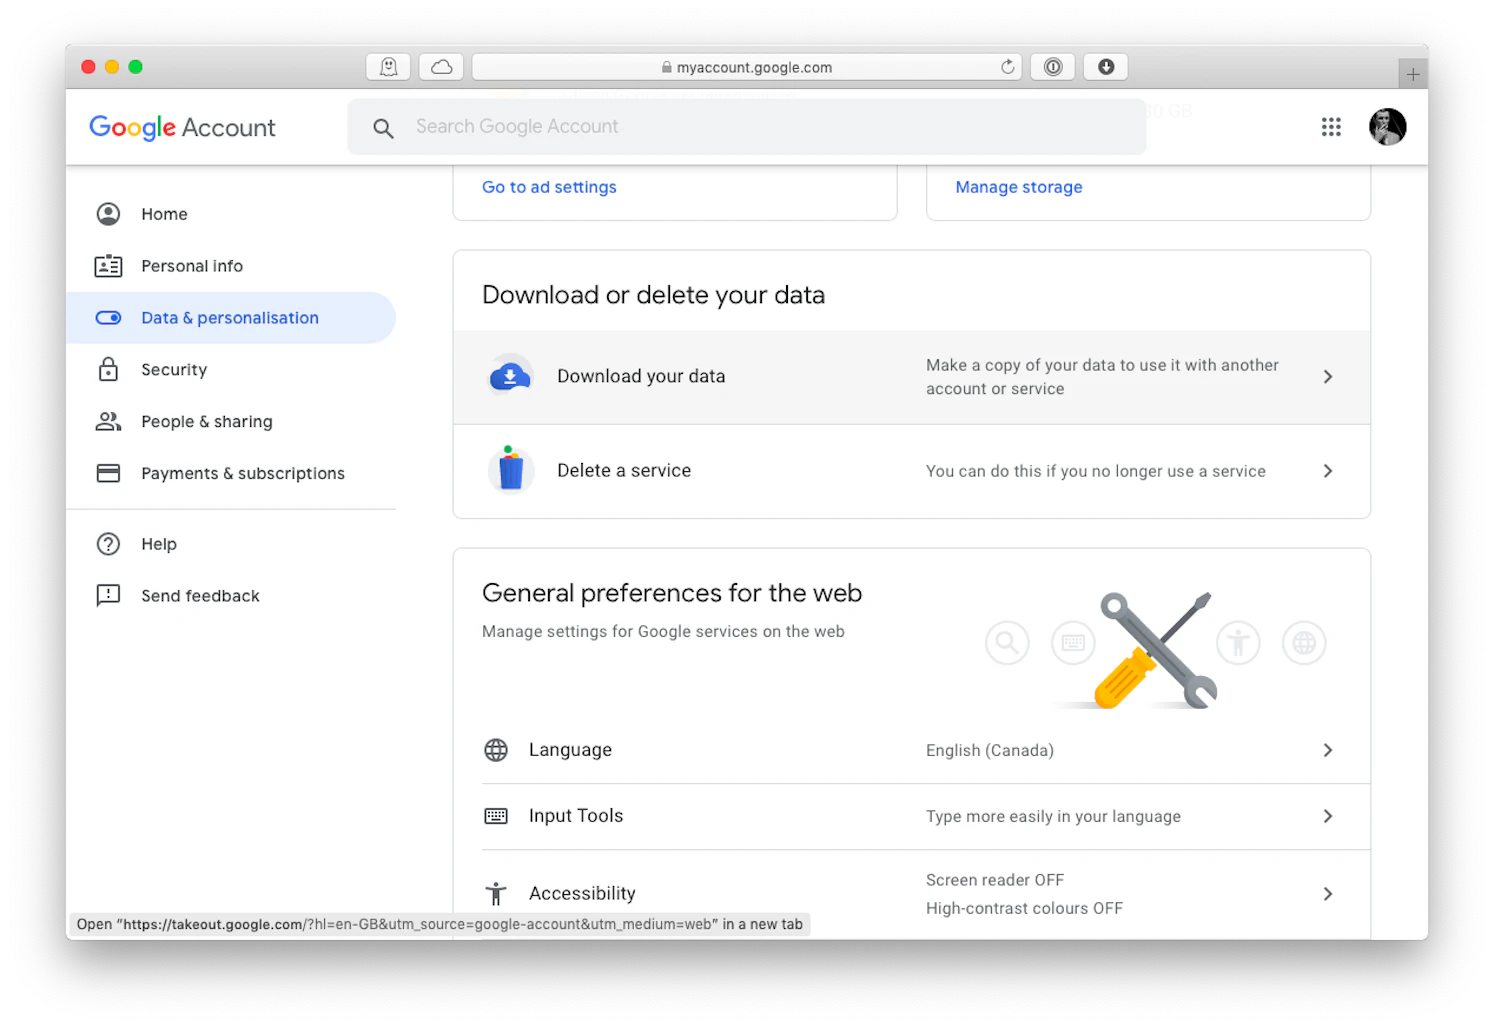Click the Input Tools keyboard icon
The height and width of the screenshot is (1027, 1494).
pyautogui.click(x=496, y=816)
